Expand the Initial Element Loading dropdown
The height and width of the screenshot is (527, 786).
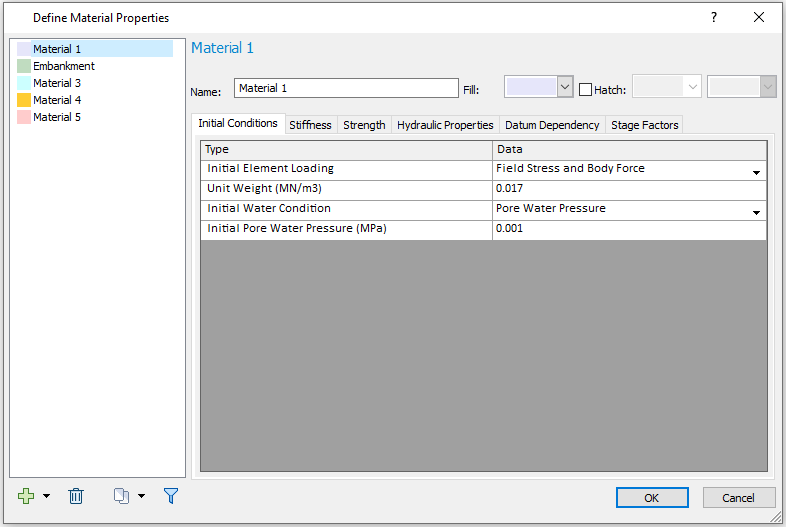pos(756,172)
